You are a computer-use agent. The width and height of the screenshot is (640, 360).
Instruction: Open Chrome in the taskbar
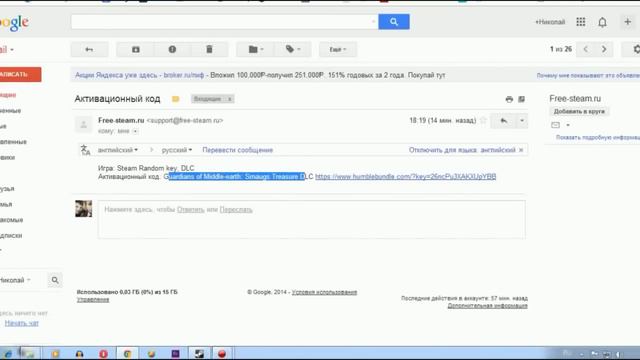click(x=127, y=354)
